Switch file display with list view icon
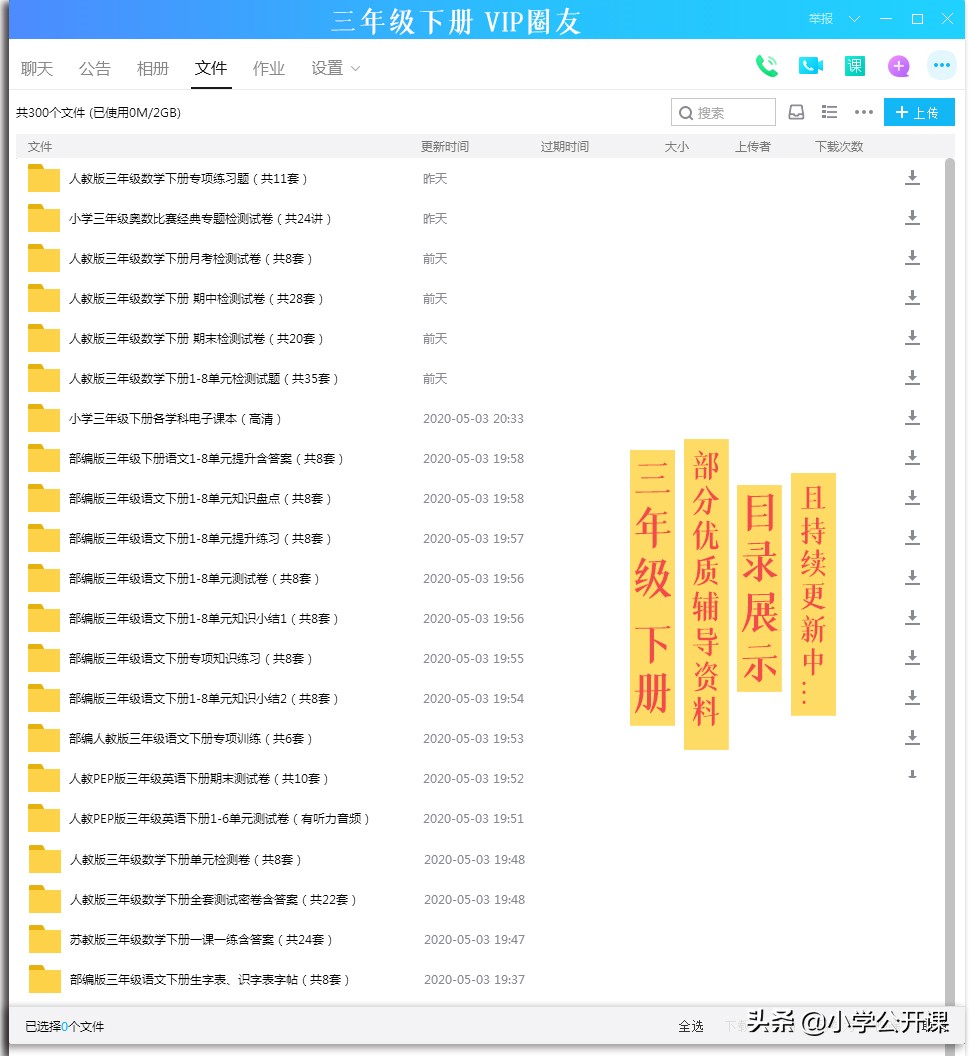 [830, 112]
